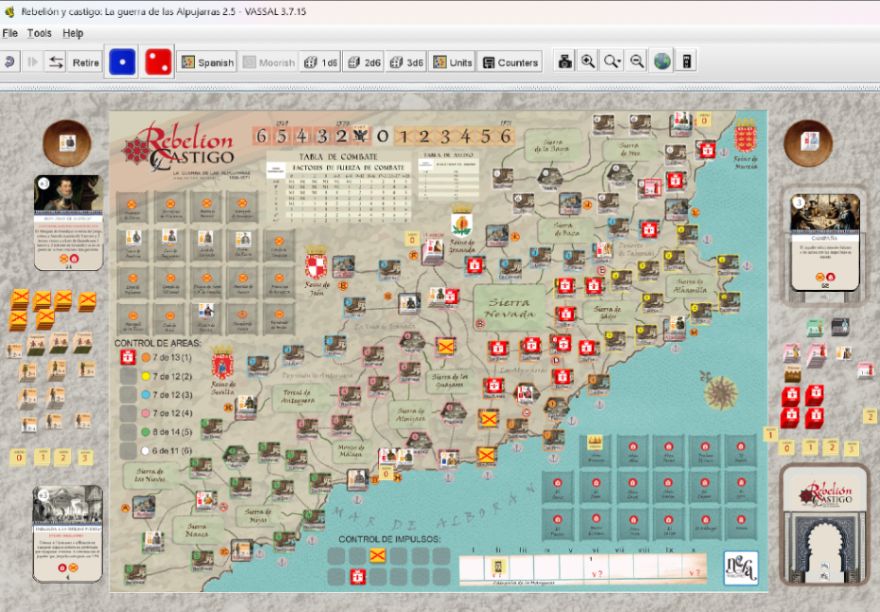The width and height of the screenshot is (880, 612).
Task: Click the red Spanish marker in impulse track
Action: pyautogui.click(x=358, y=576)
